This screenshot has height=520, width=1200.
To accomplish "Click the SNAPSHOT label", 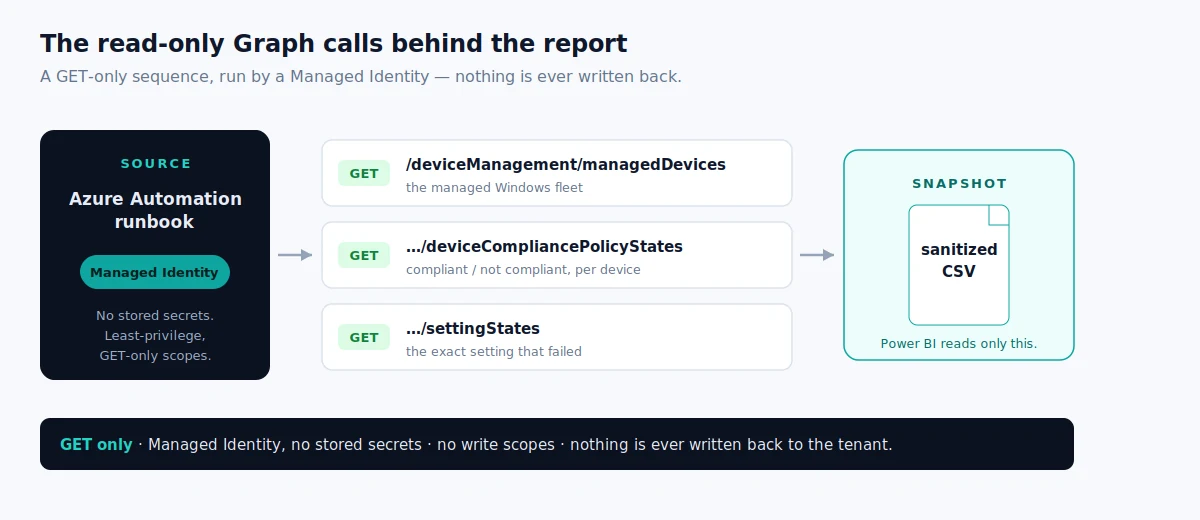I will click(x=959, y=183).
